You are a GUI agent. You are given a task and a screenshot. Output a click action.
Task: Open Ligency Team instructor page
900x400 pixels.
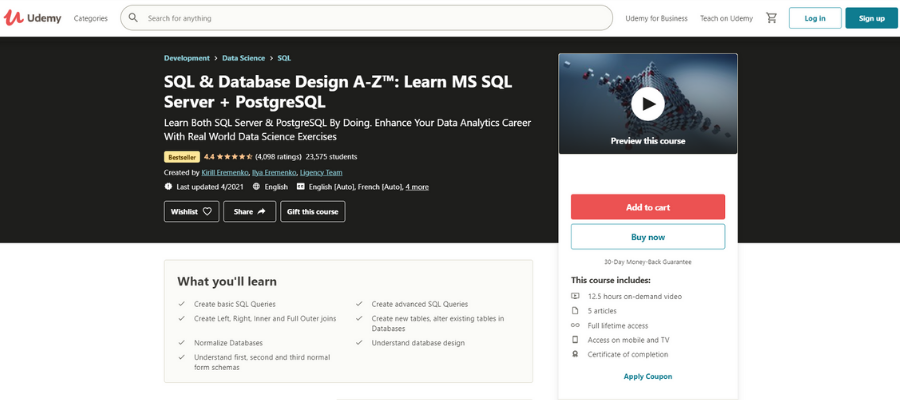click(321, 172)
